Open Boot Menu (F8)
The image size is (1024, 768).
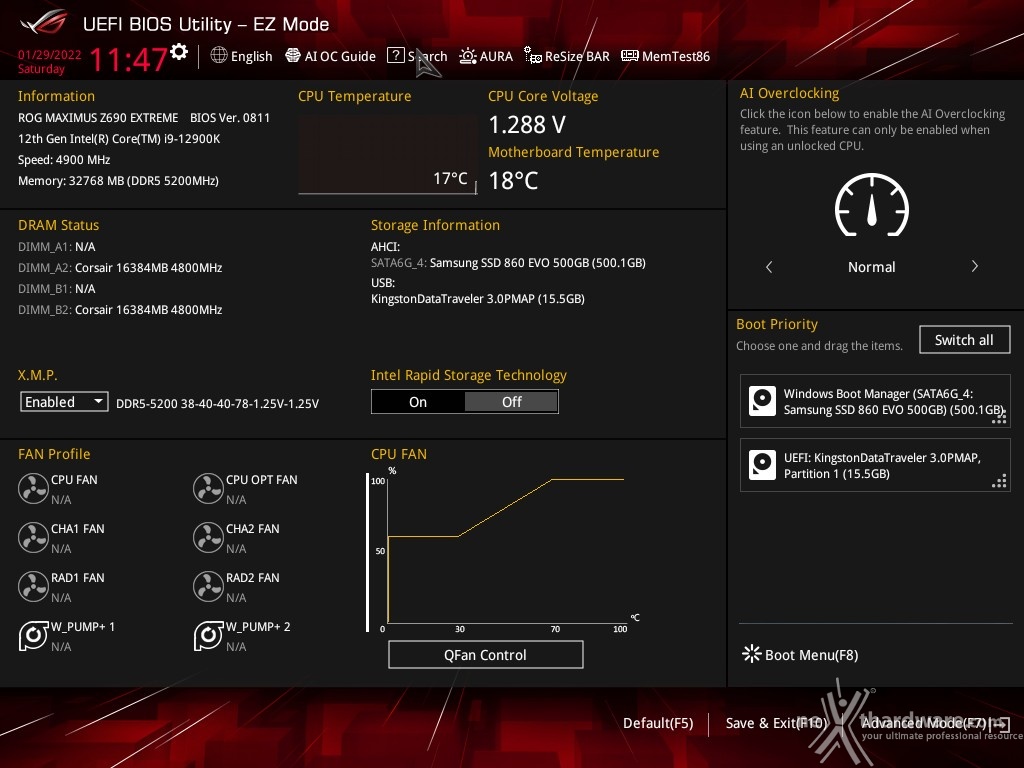(801, 654)
